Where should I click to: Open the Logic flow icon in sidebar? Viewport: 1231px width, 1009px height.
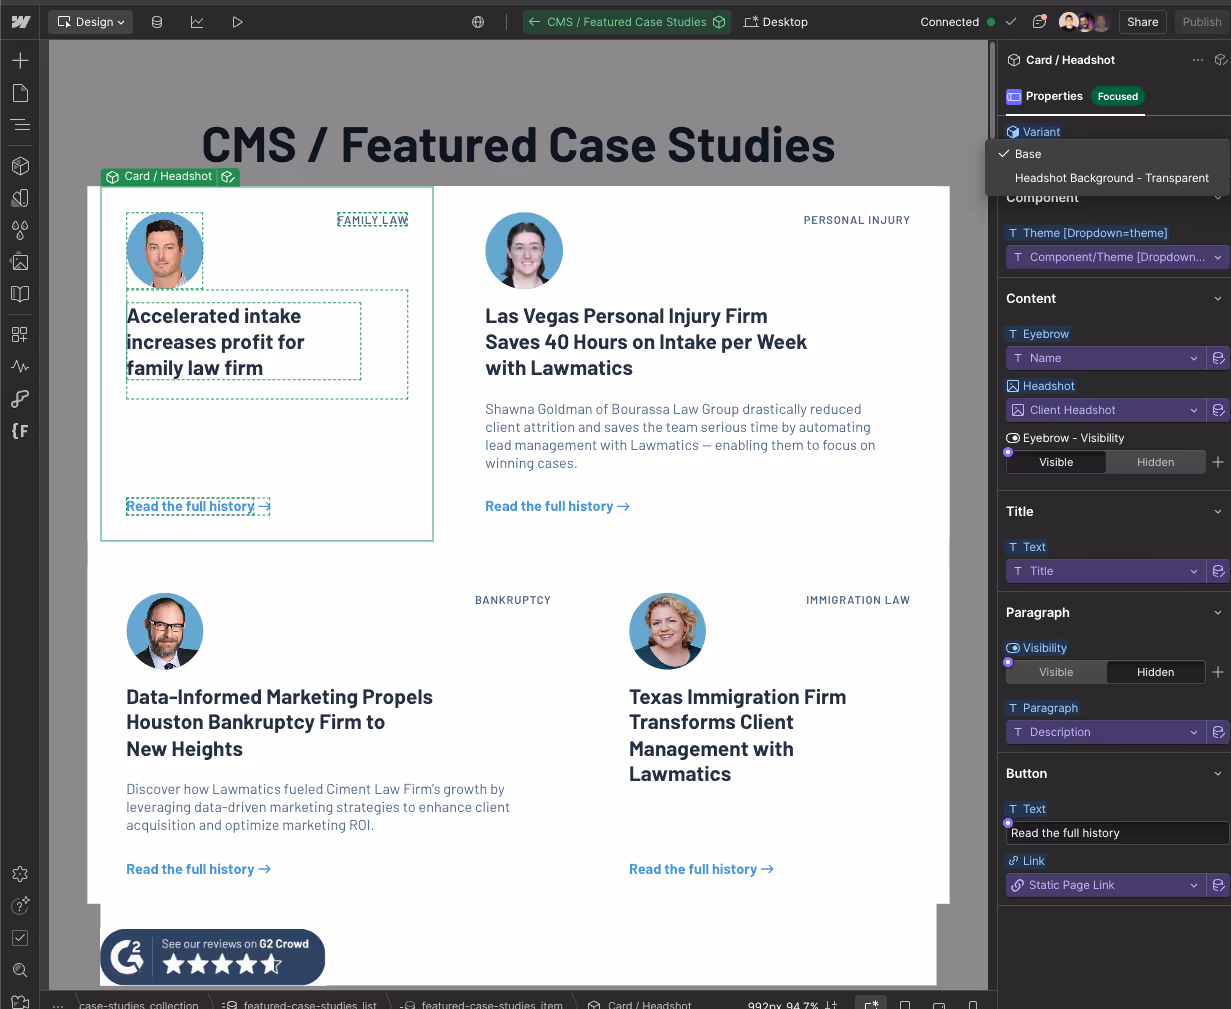click(x=20, y=399)
